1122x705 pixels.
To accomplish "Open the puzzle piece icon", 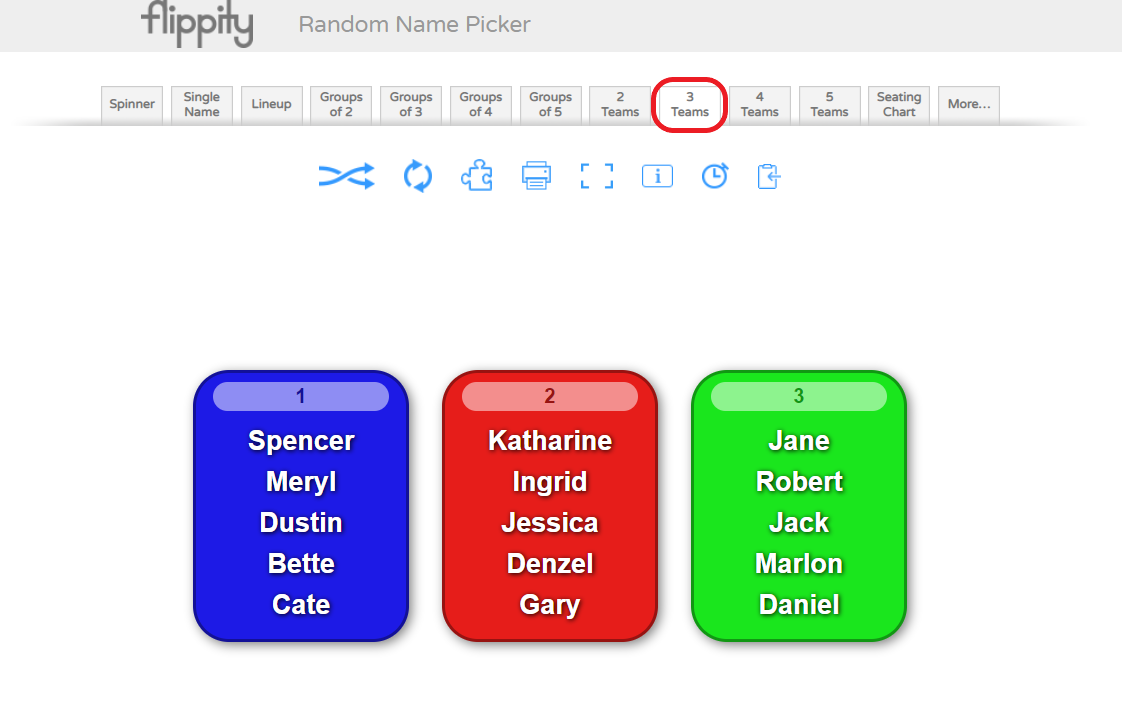I will pos(477,176).
